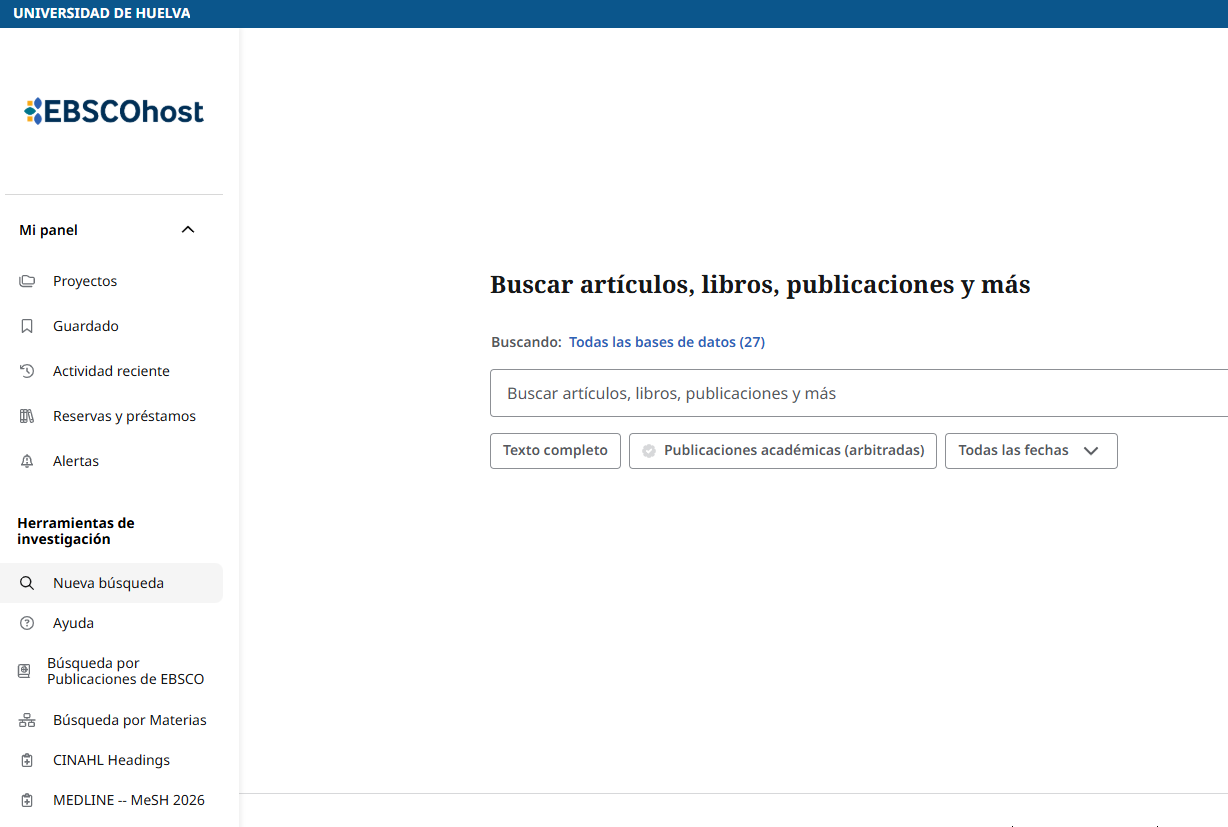Open MEDLINE MeSH 2026 via its icon
Image resolution: width=1228 pixels, height=827 pixels.
[27, 799]
